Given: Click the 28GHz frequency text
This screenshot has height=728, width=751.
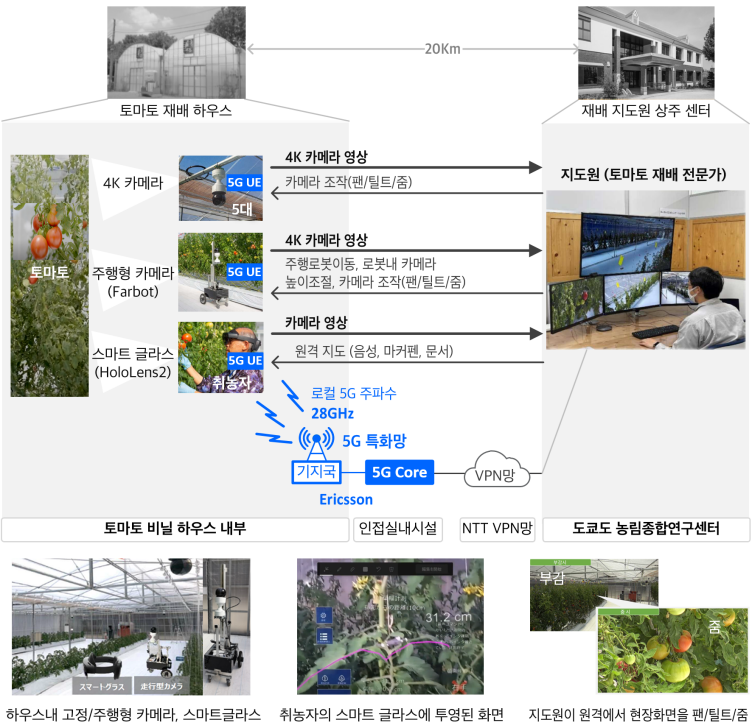Looking at the screenshot, I should coord(332,413).
